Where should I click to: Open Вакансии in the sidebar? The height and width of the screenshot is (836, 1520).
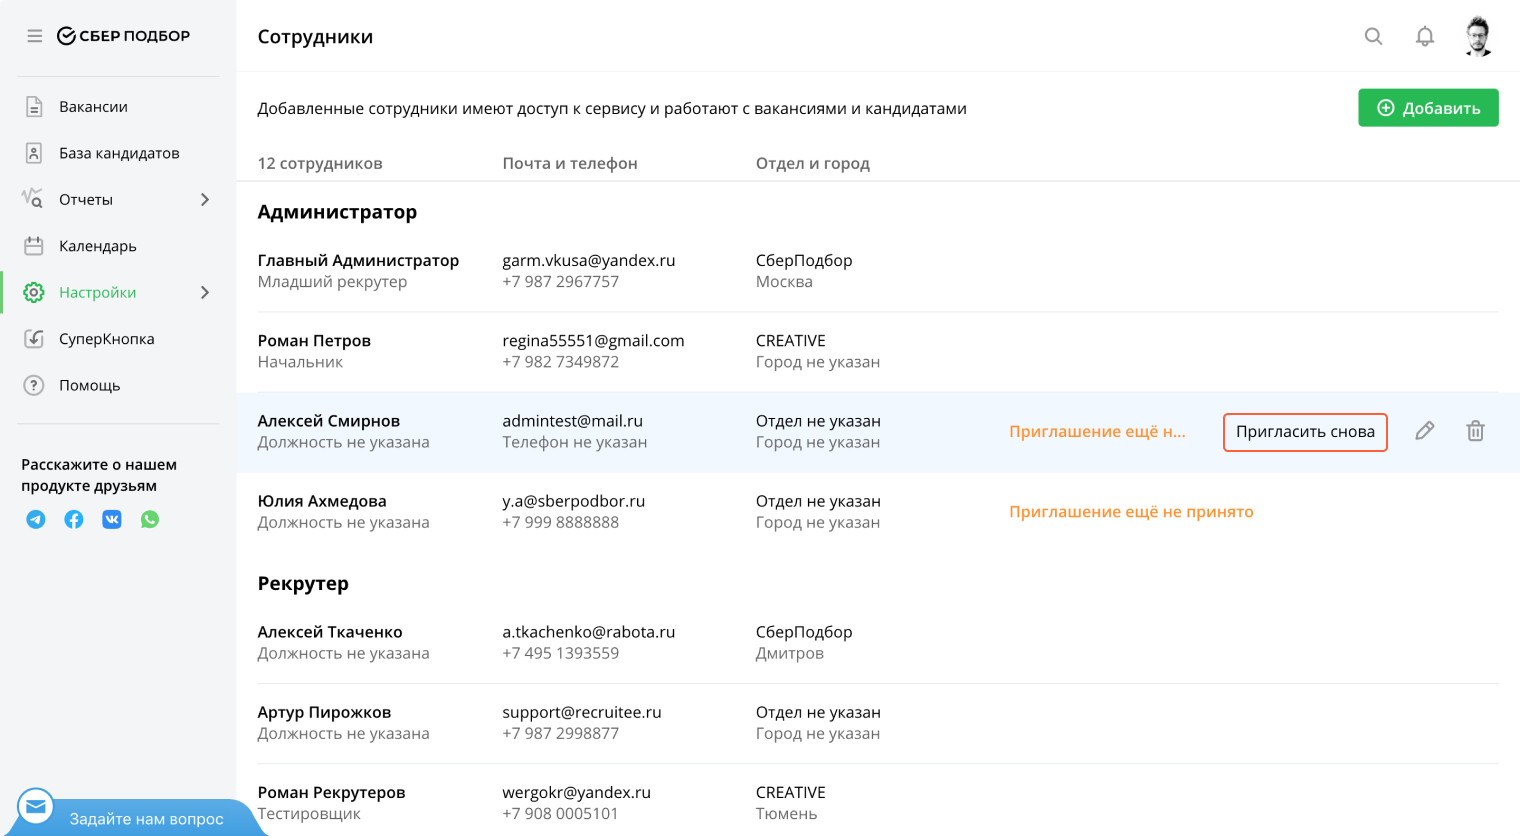(93, 107)
